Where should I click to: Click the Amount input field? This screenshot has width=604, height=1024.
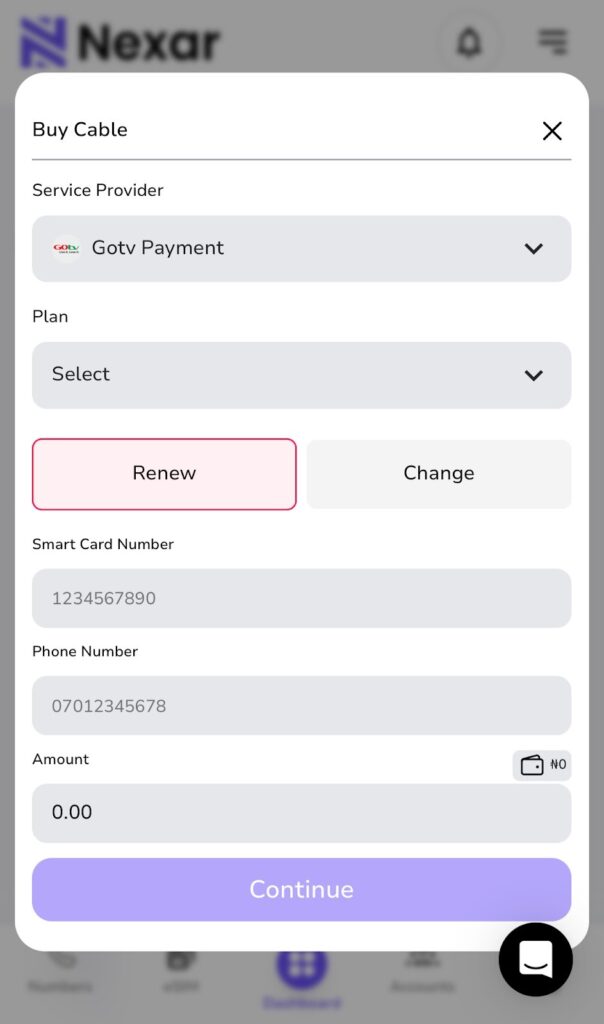(x=301, y=813)
